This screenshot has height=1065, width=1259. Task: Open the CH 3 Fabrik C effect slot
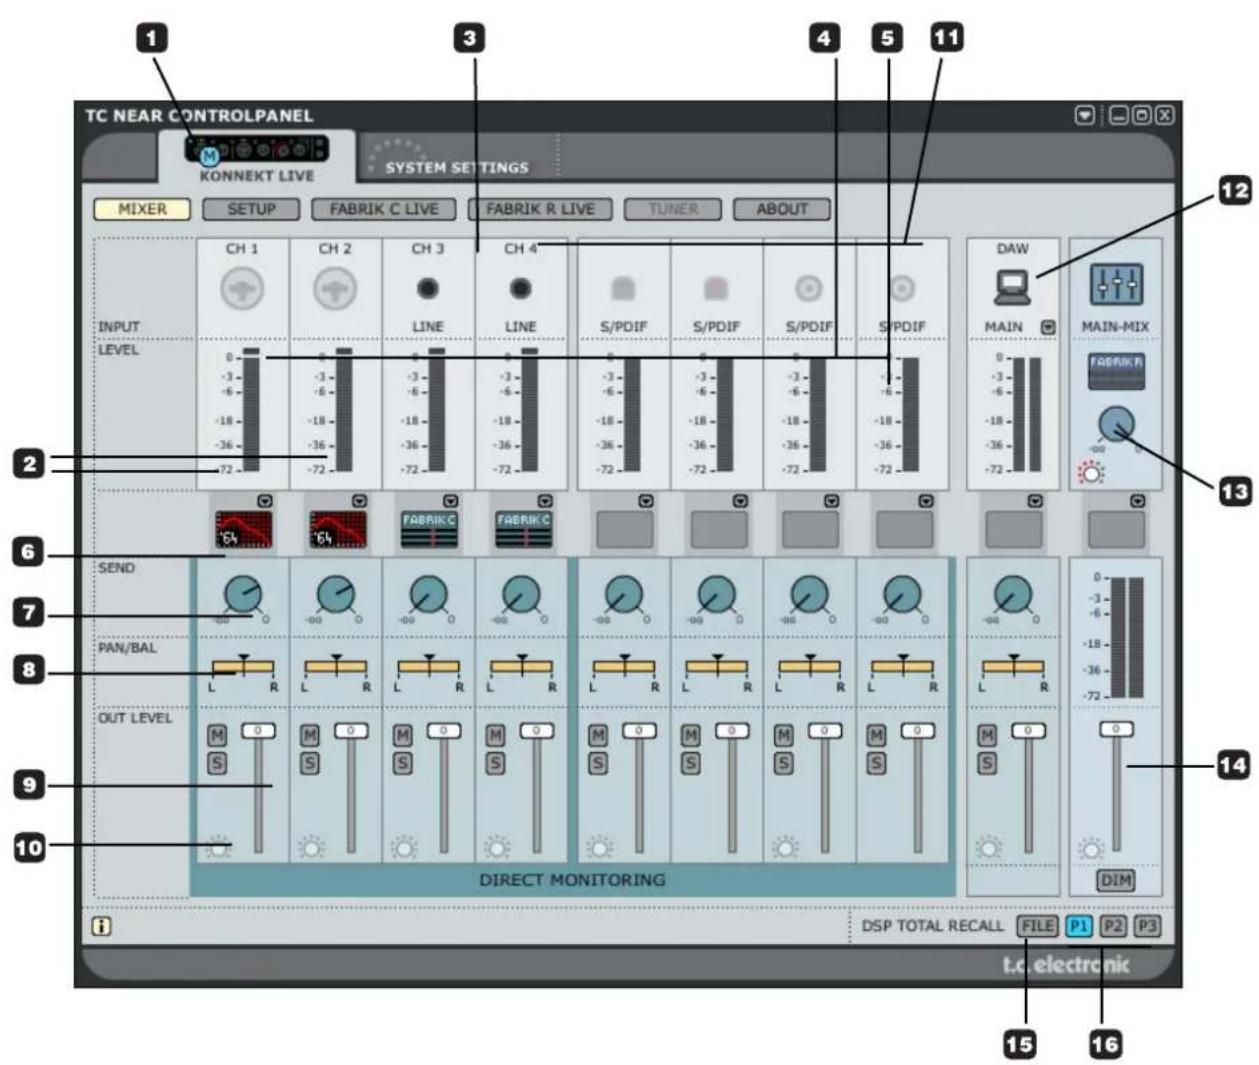tap(429, 529)
